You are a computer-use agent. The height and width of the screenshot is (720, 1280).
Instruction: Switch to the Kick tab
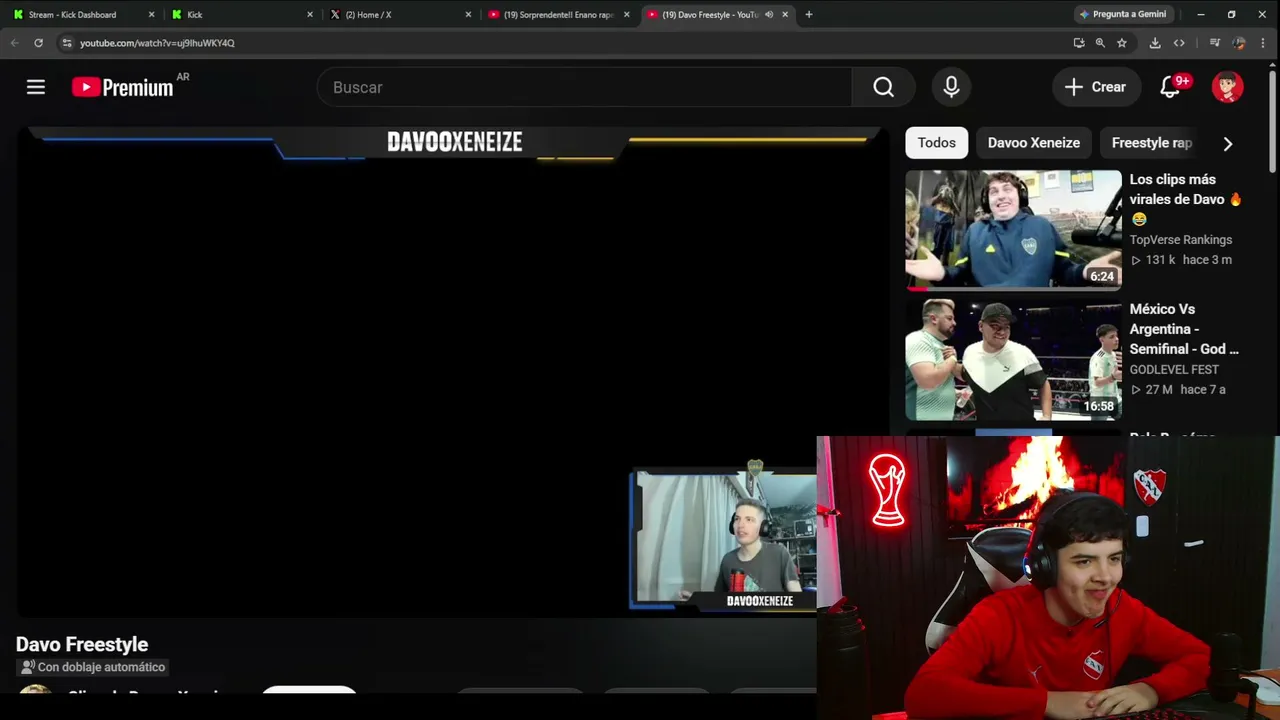[240, 15]
